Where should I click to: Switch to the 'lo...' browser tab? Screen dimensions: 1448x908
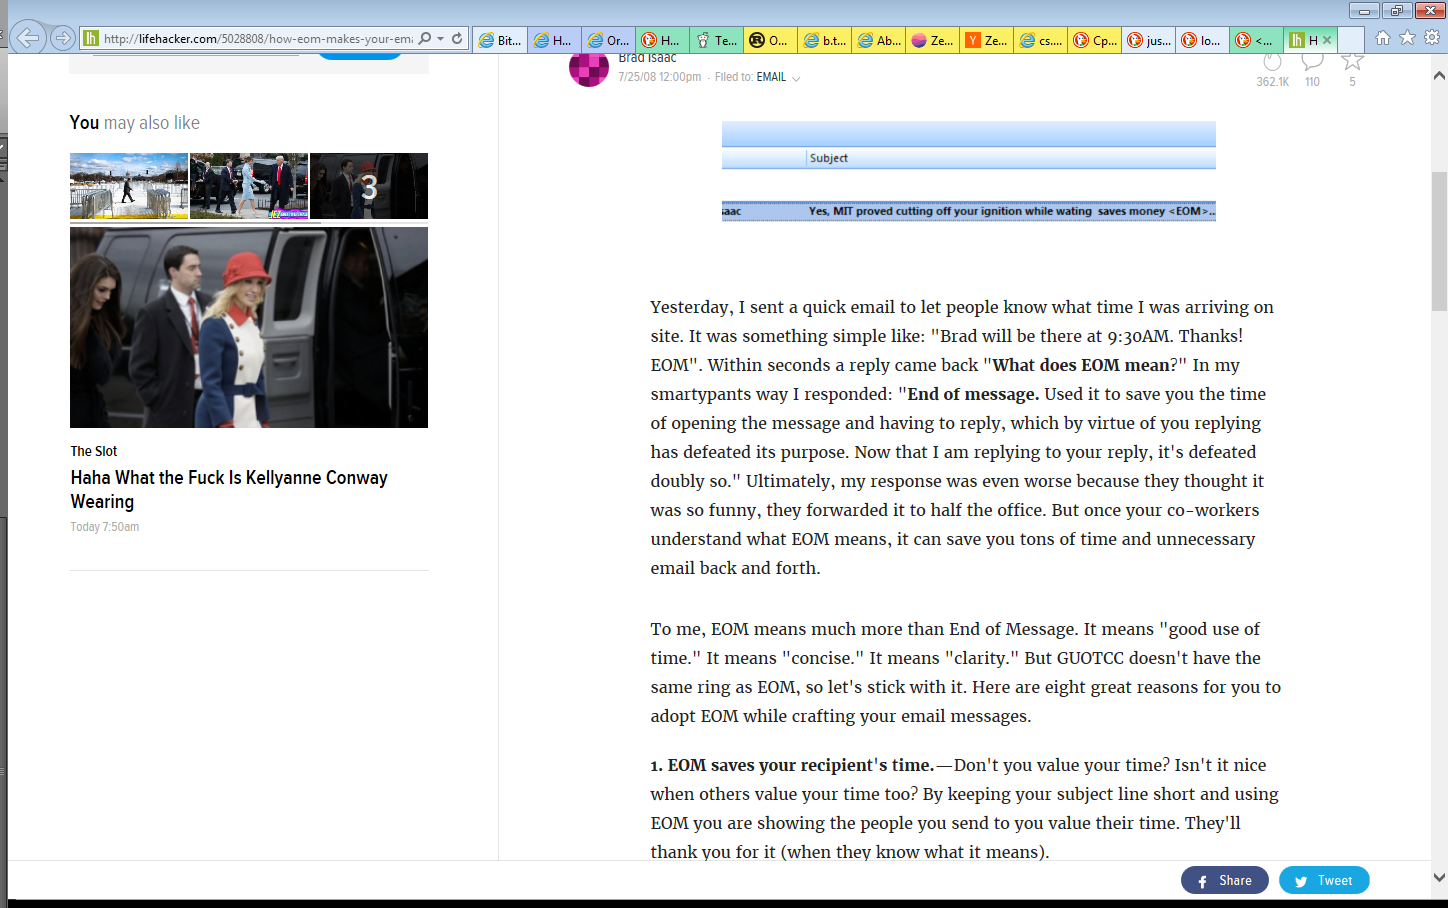point(1202,40)
